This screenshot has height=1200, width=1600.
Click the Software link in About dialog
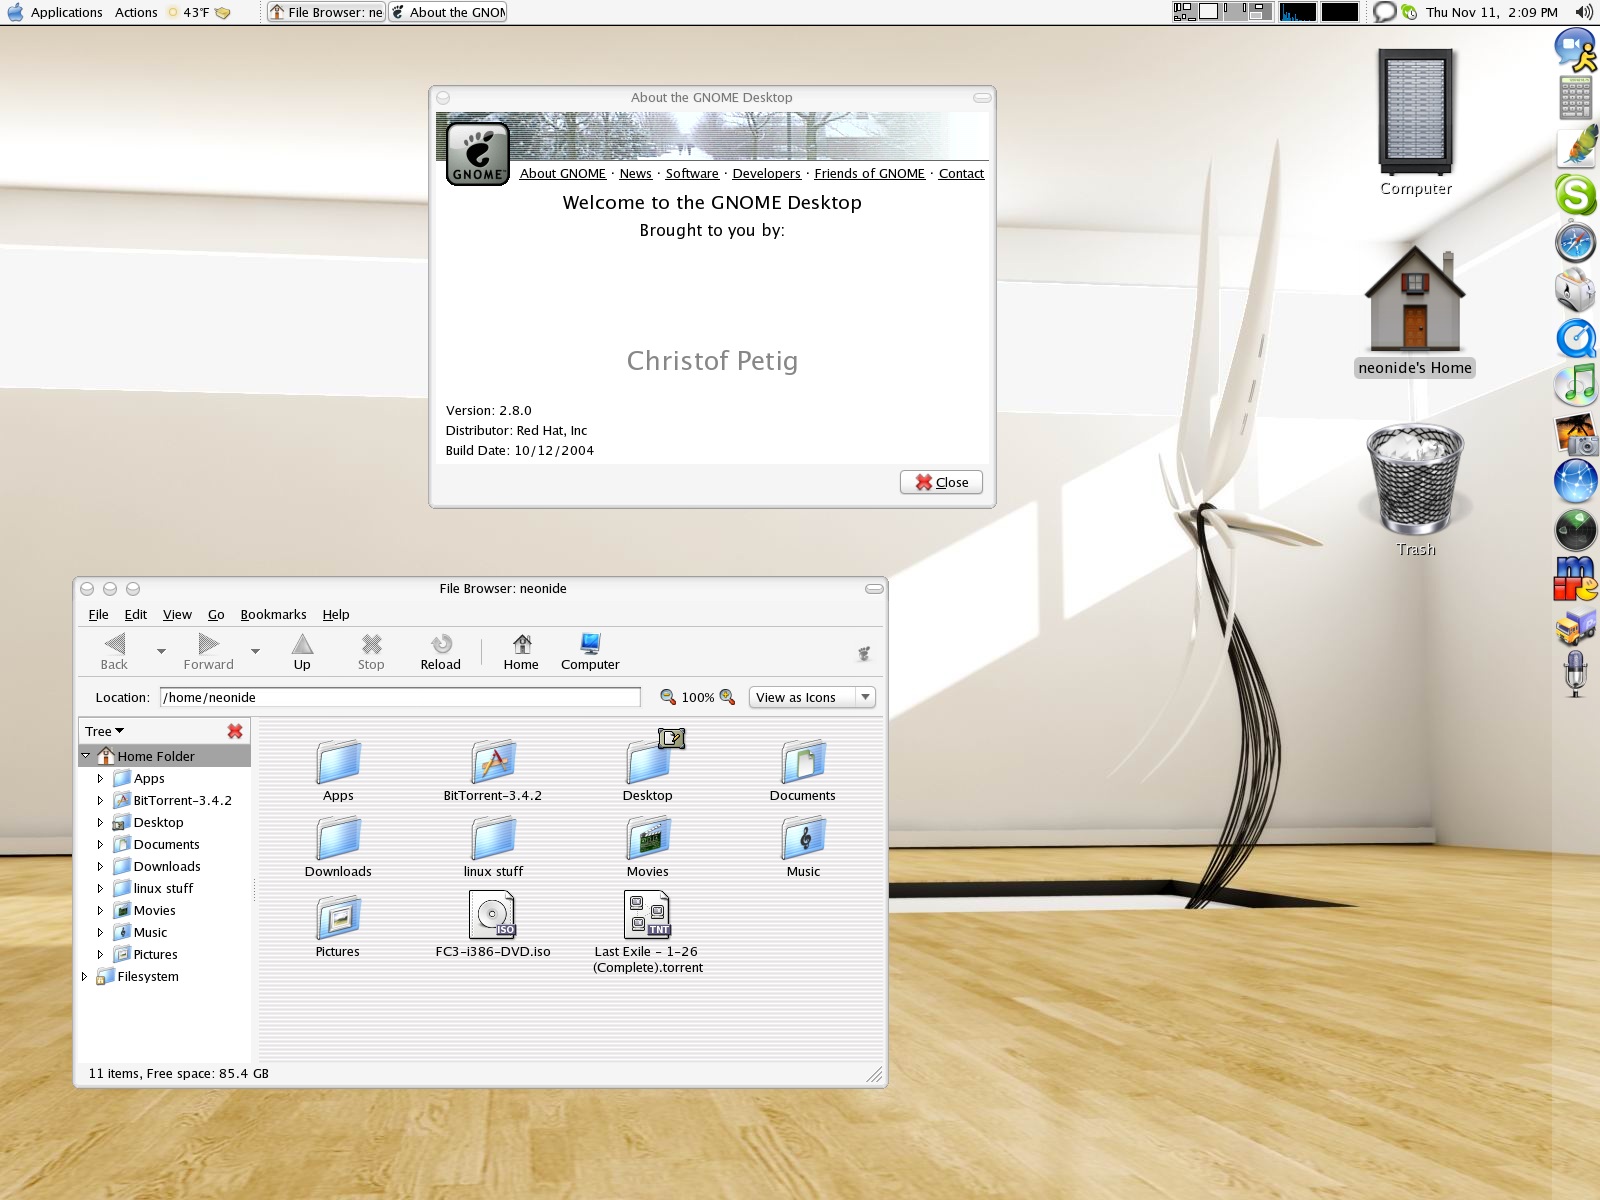[692, 173]
